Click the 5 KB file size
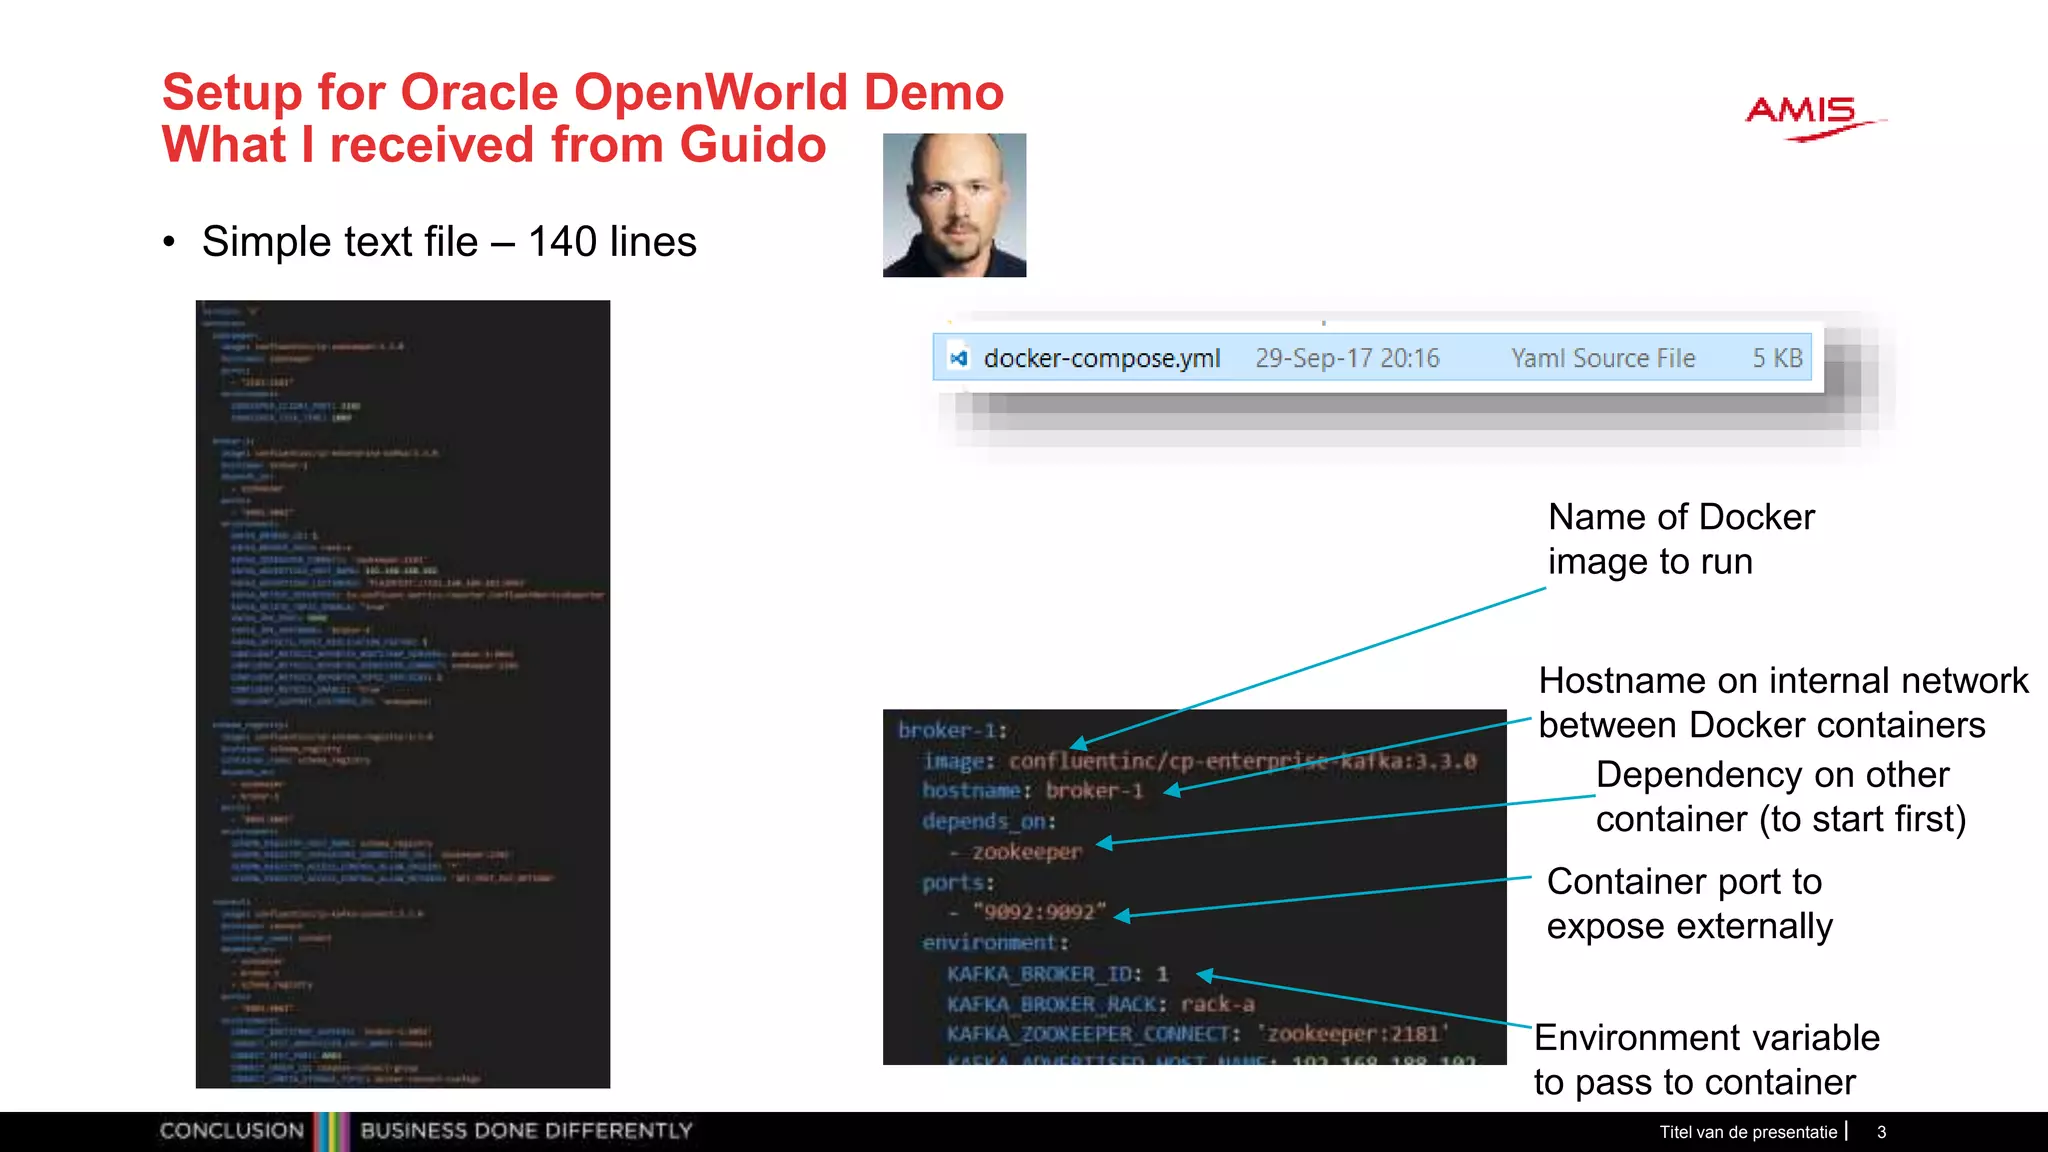This screenshot has height=1152, width=2048. 1777,358
